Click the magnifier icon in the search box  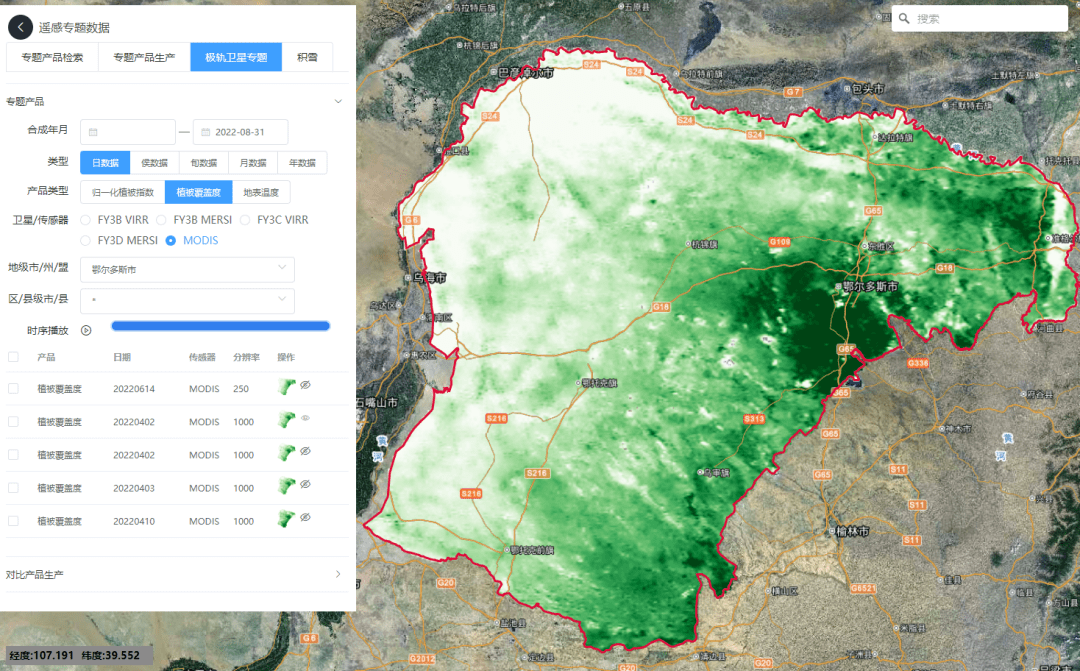coord(904,19)
